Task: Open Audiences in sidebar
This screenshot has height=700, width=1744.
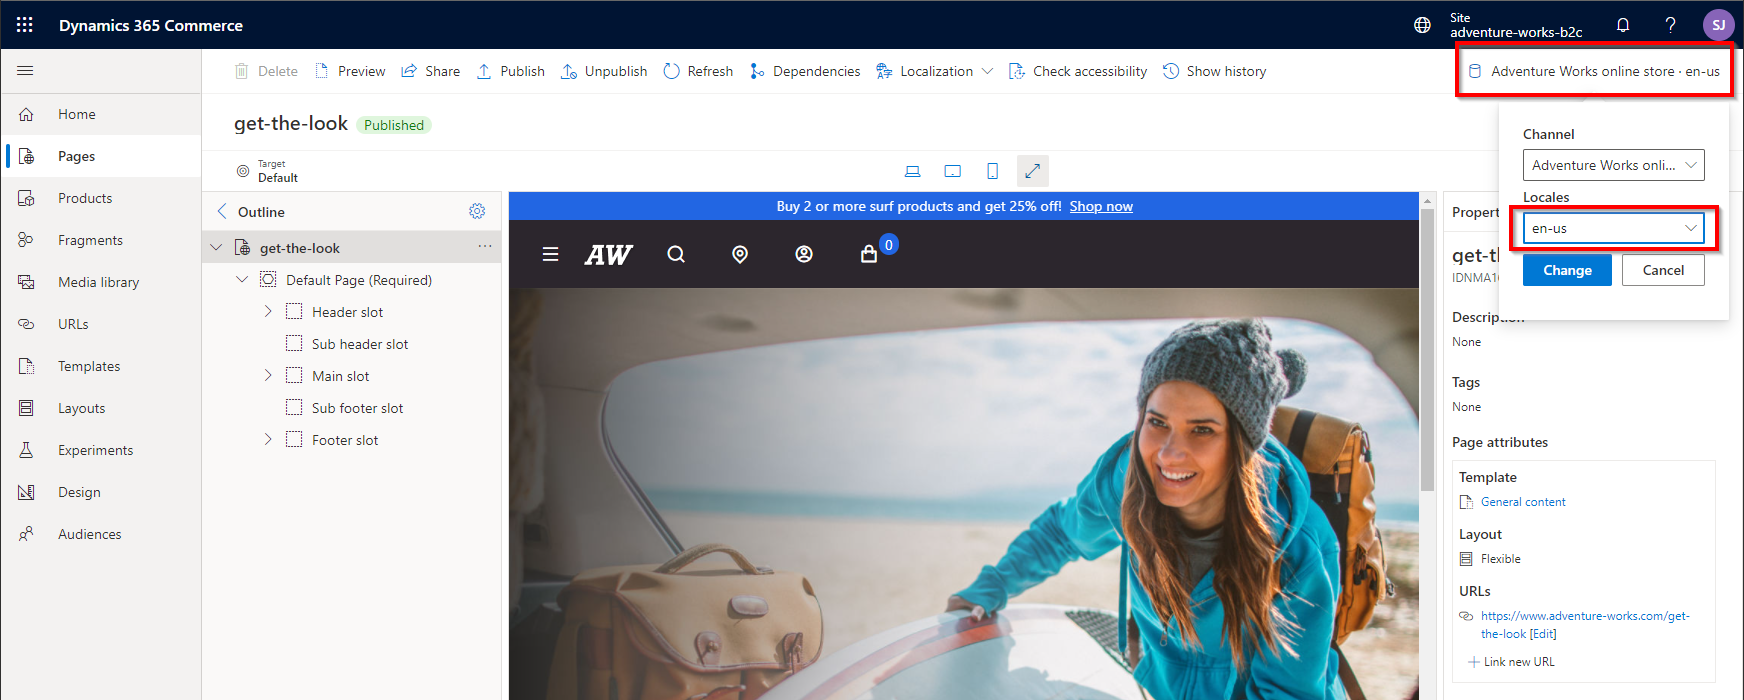Action: 101,534
